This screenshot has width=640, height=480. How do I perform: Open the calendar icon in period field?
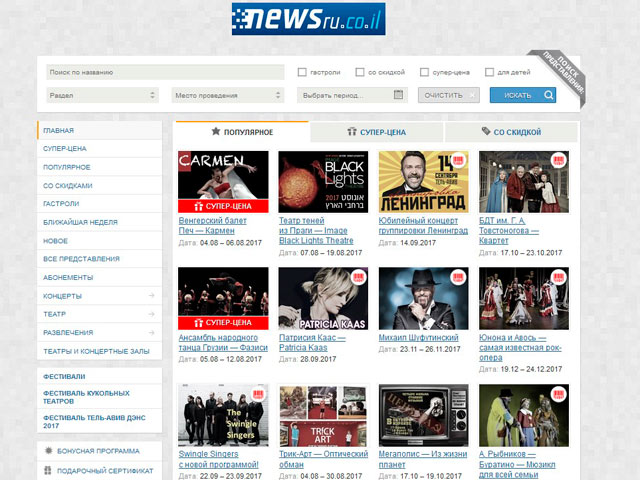click(398, 95)
